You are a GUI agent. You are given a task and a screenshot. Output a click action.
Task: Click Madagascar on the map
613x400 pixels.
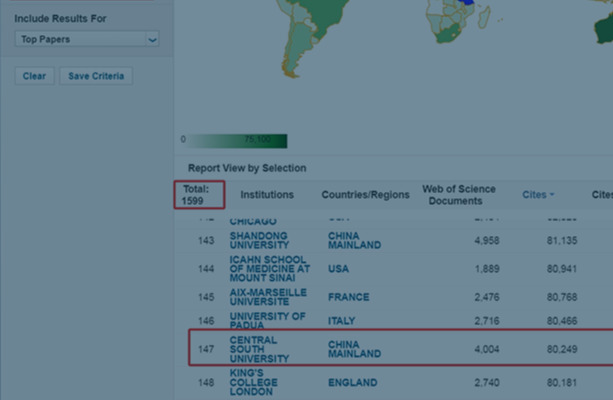[484, 18]
